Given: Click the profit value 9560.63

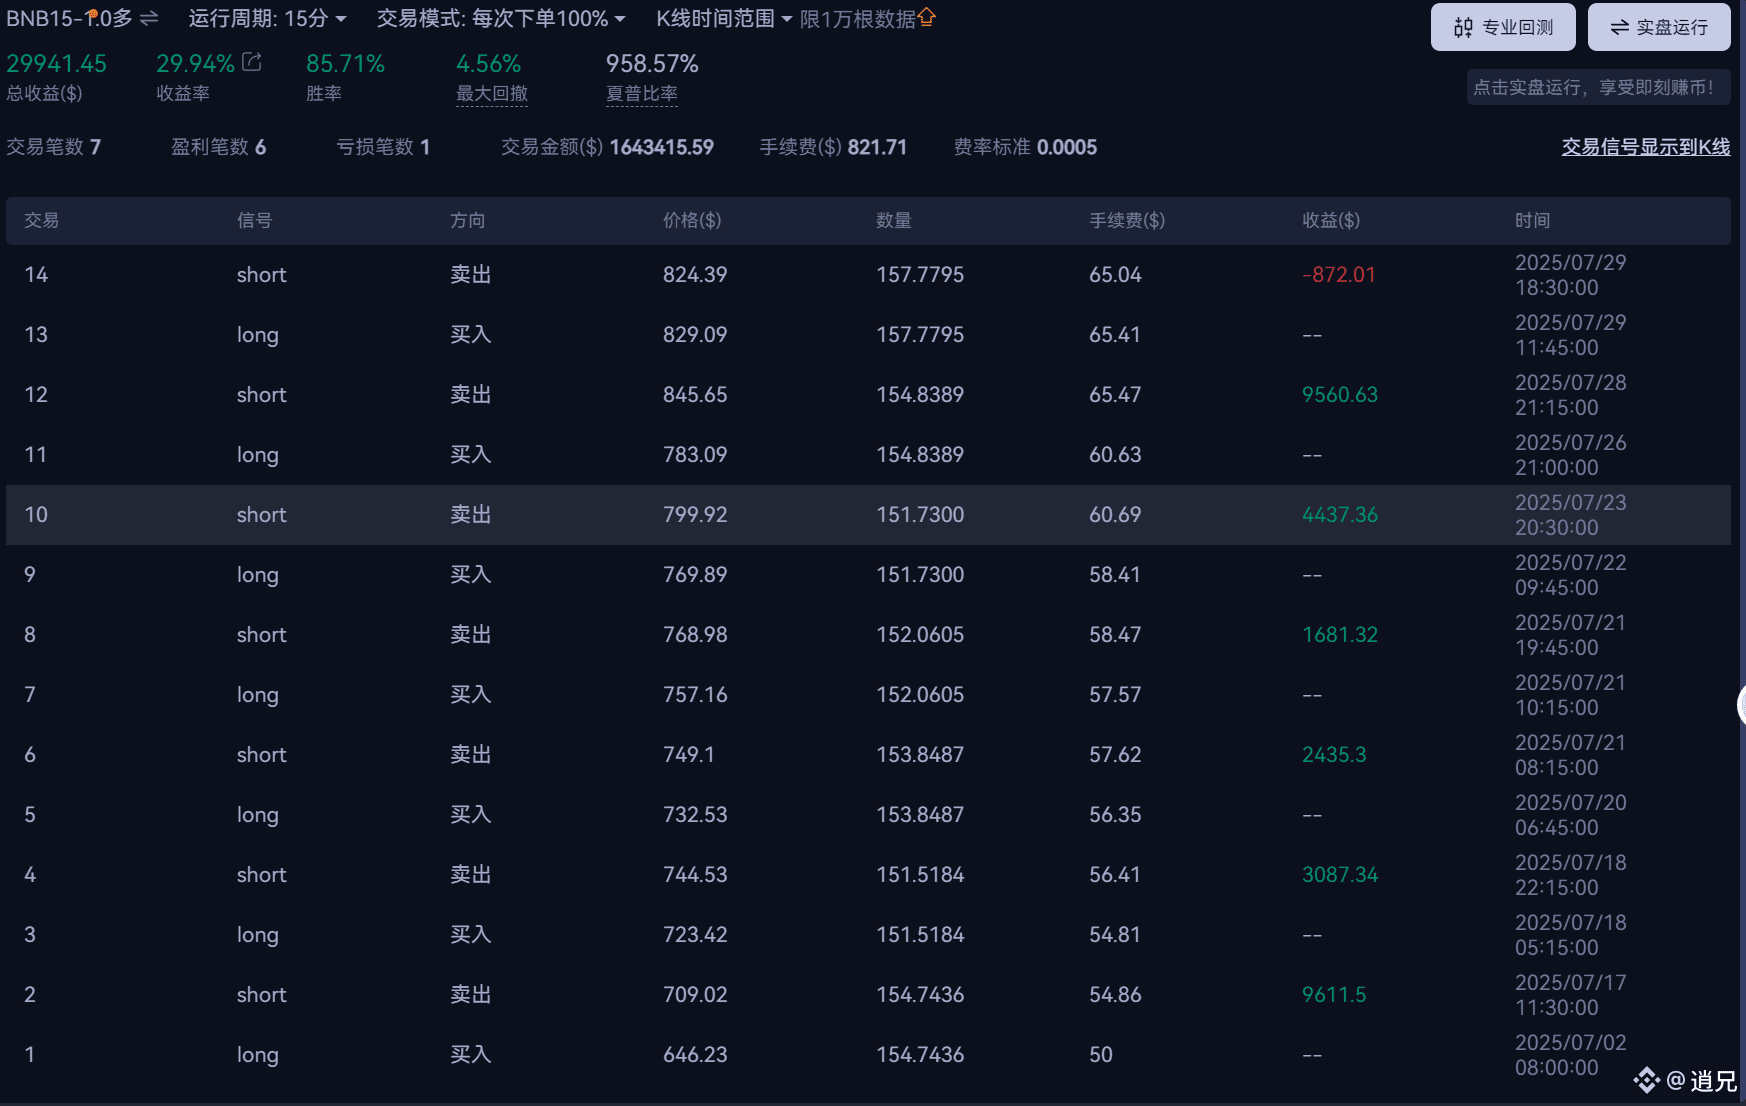Looking at the screenshot, I should (1340, 395).
